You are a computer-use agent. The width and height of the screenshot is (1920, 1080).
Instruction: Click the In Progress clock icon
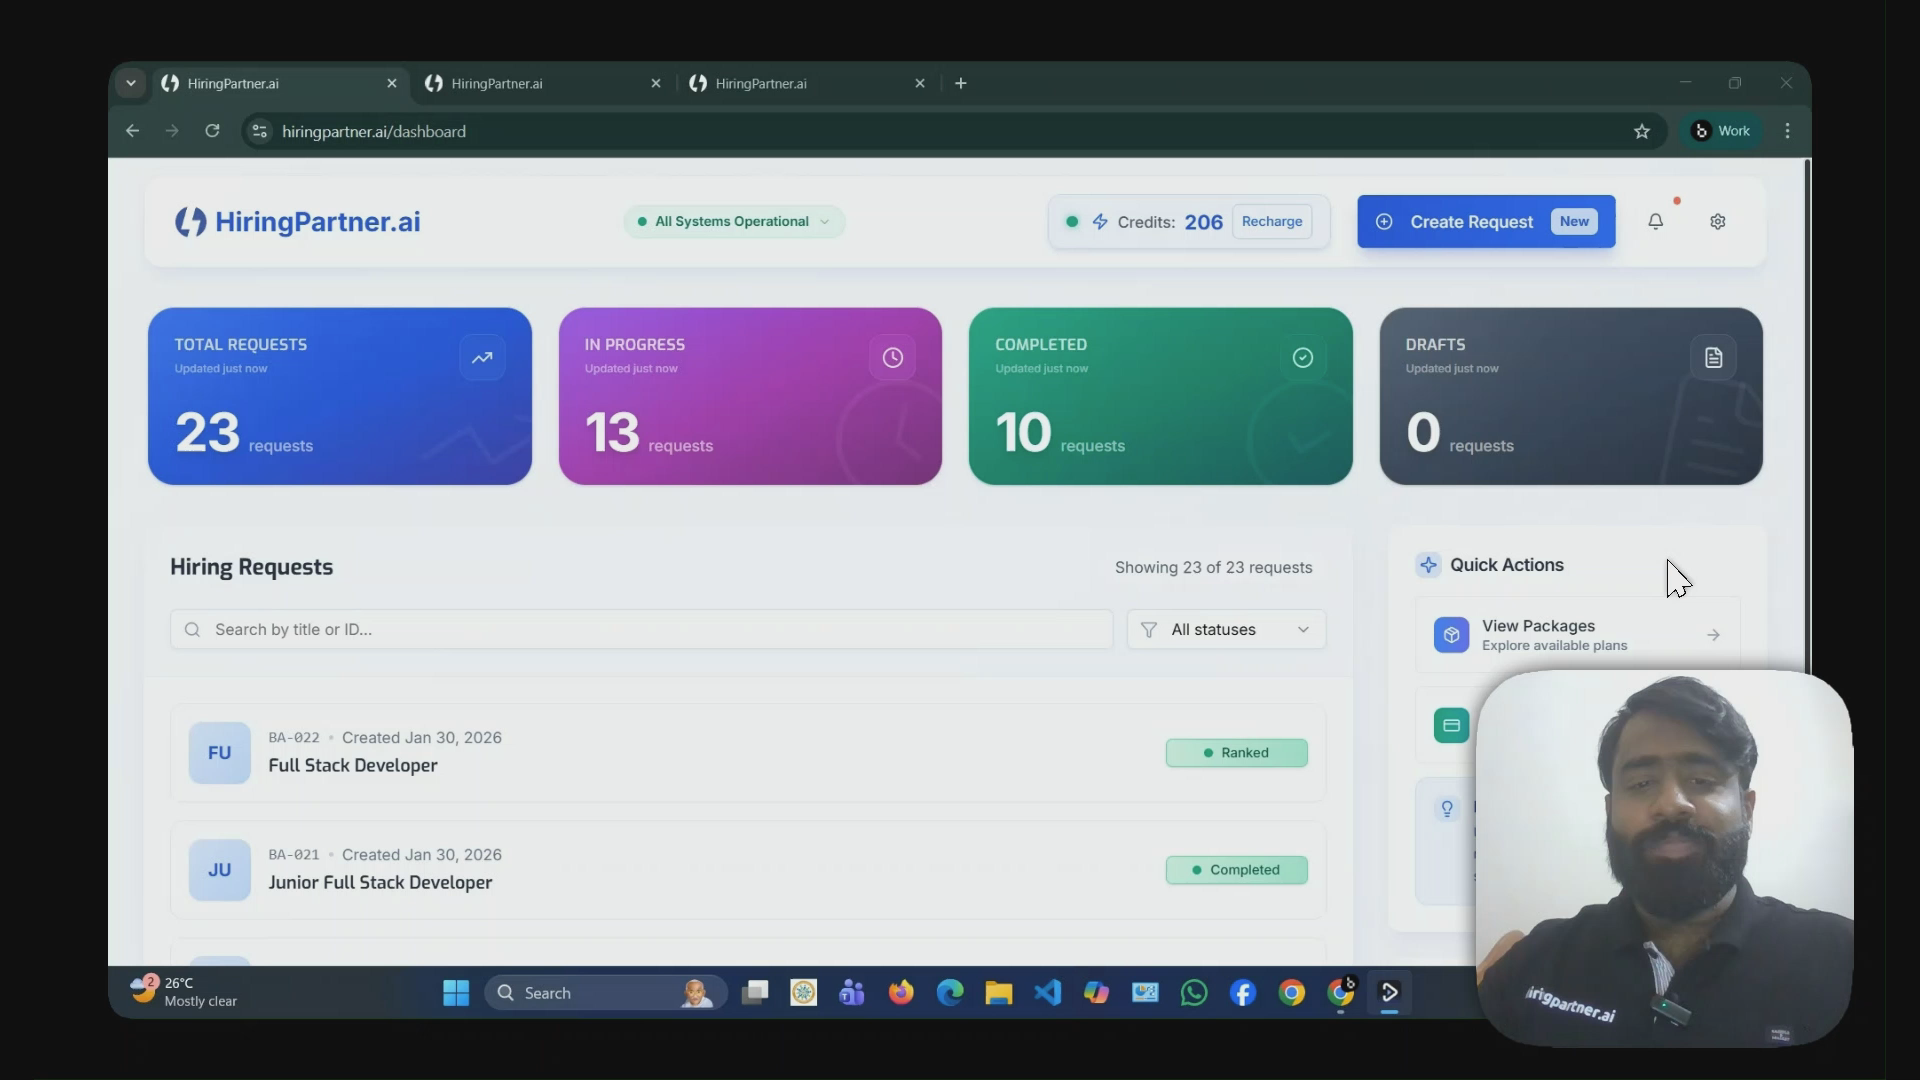pyautogui.click(x=892, y=358)
